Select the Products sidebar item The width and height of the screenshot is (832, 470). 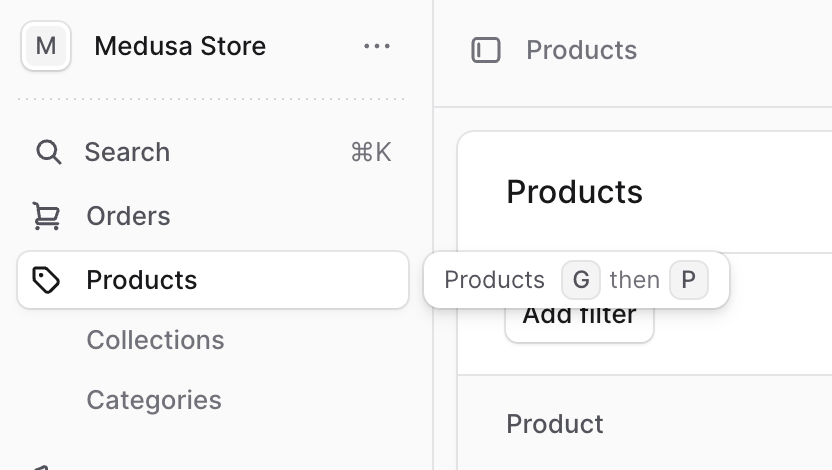[x=142, y=280]
